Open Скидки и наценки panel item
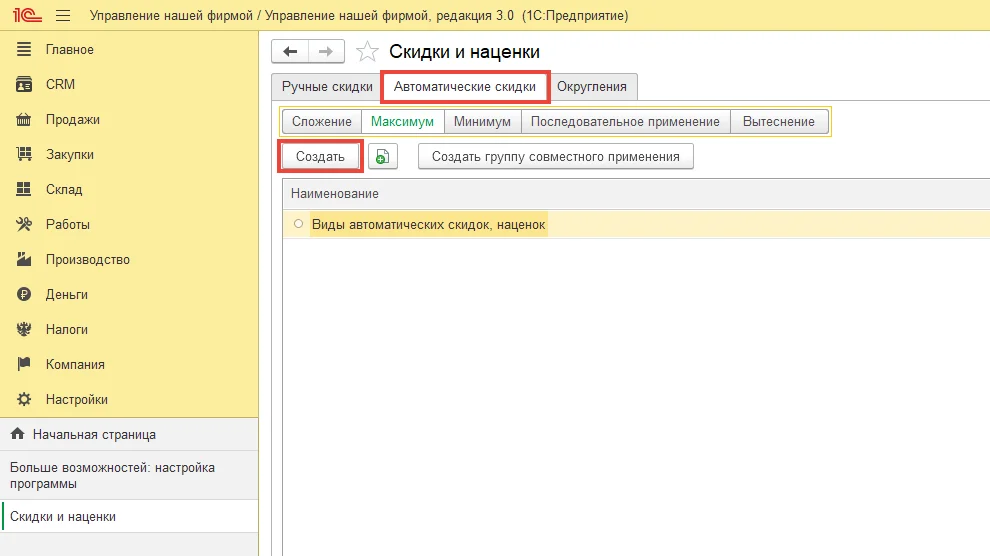 click(129, 516)
